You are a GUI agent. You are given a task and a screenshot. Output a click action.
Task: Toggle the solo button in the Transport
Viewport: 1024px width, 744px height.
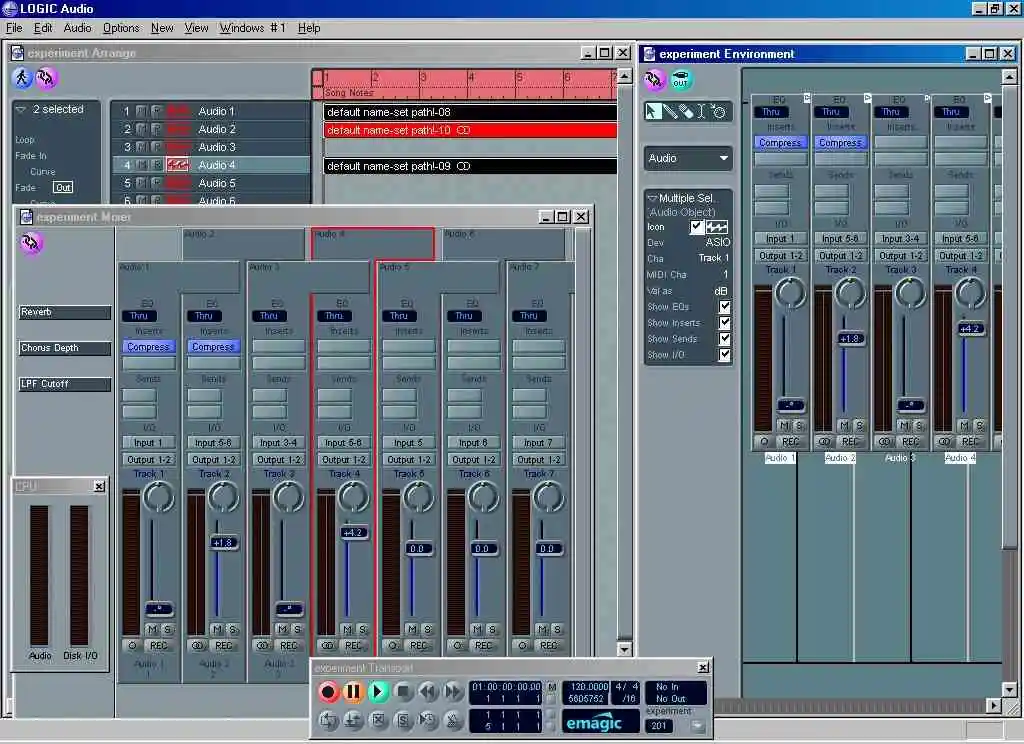[x=403, y=720]
